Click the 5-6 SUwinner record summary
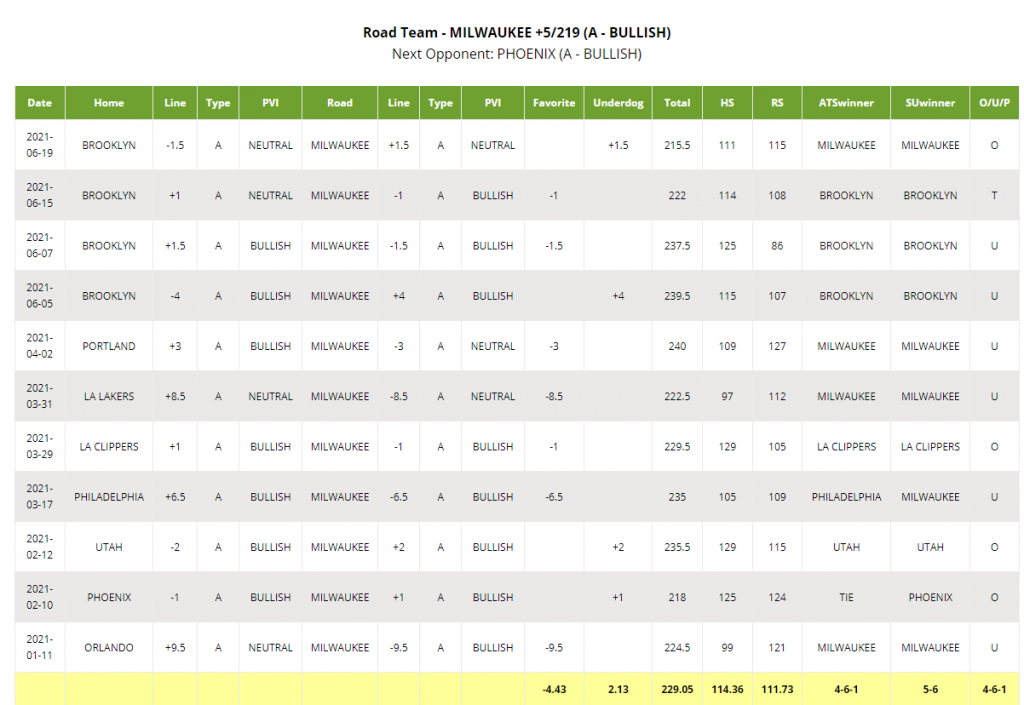1024x705 pixels. click(930, 689)
